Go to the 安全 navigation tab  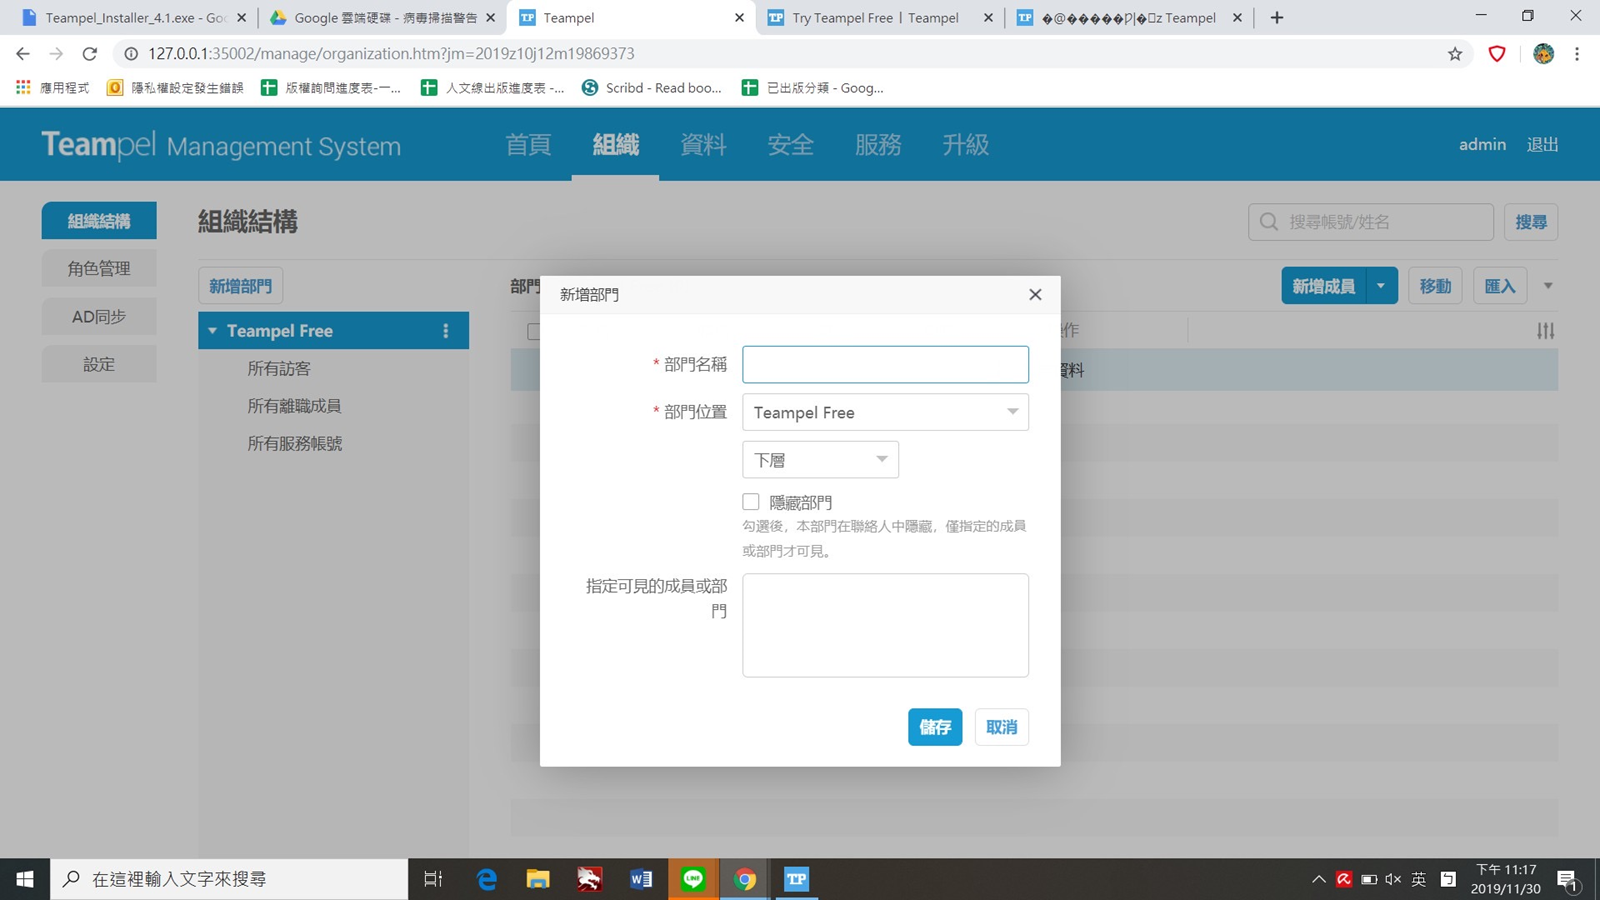coord(790,145)
